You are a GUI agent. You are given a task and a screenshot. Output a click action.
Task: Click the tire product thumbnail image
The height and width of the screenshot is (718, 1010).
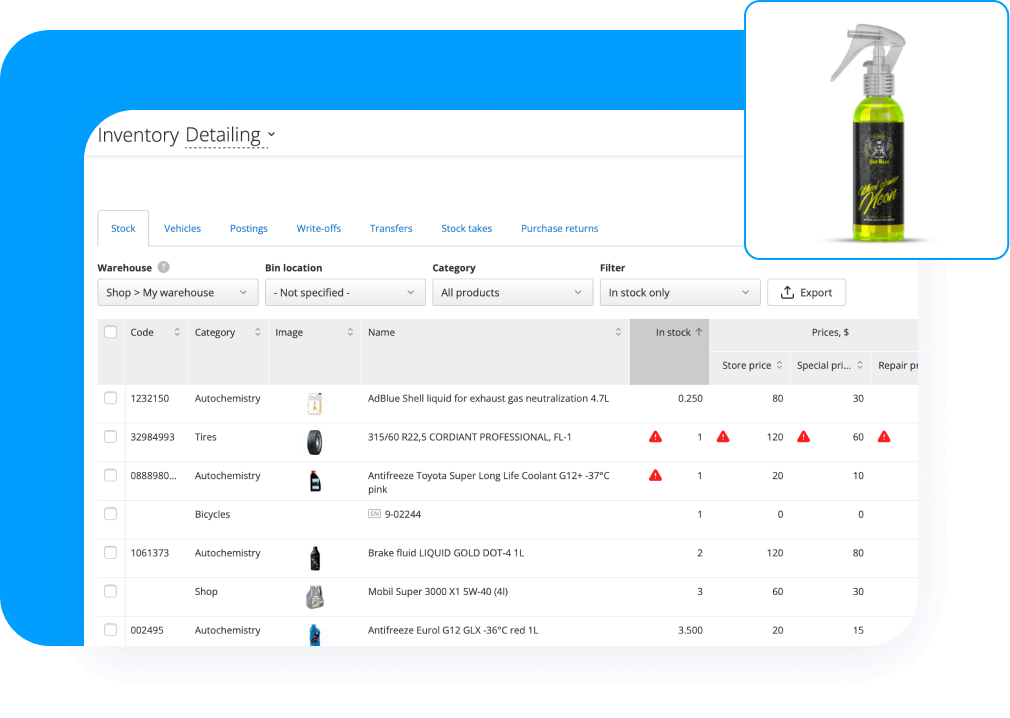(314, 441)
